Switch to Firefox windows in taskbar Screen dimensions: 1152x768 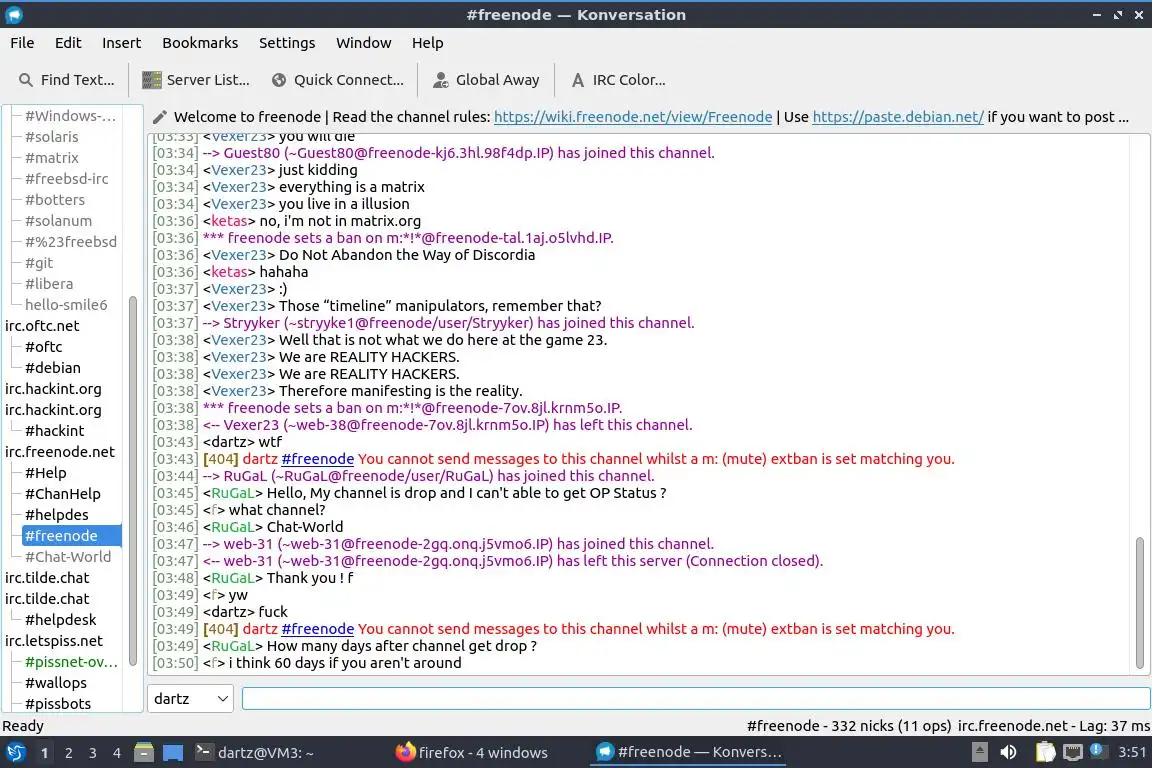pyautogui.click(x=472, y=753)
